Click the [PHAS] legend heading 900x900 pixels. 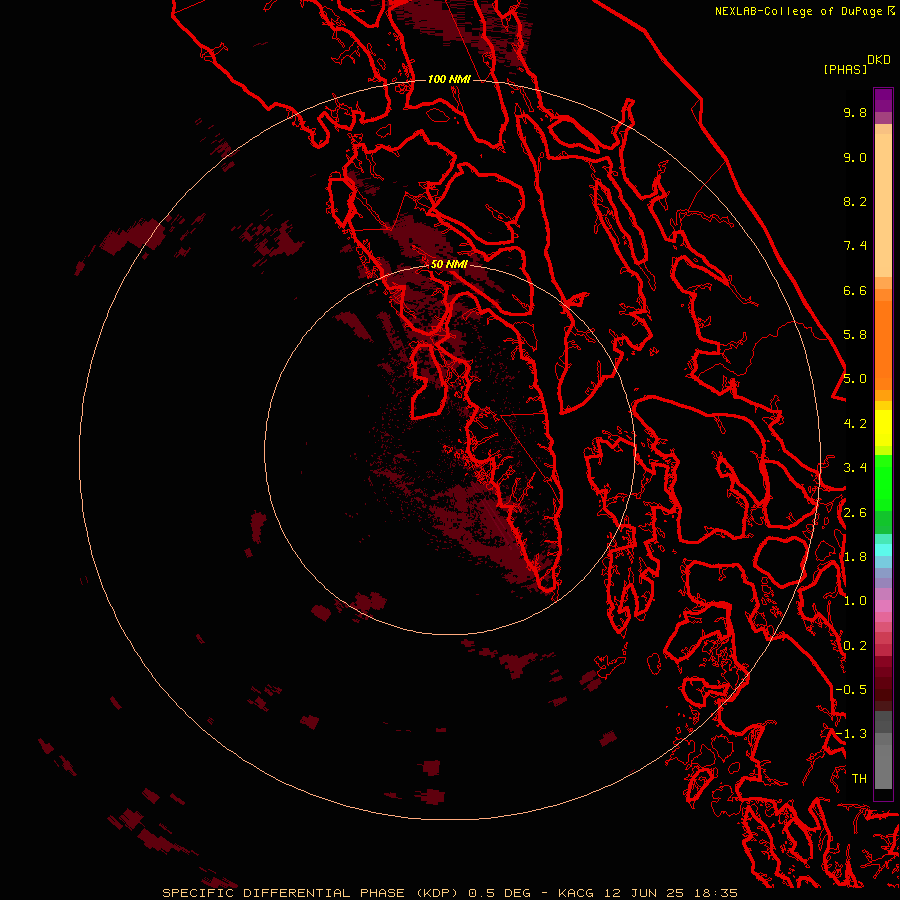coord(845,69)
